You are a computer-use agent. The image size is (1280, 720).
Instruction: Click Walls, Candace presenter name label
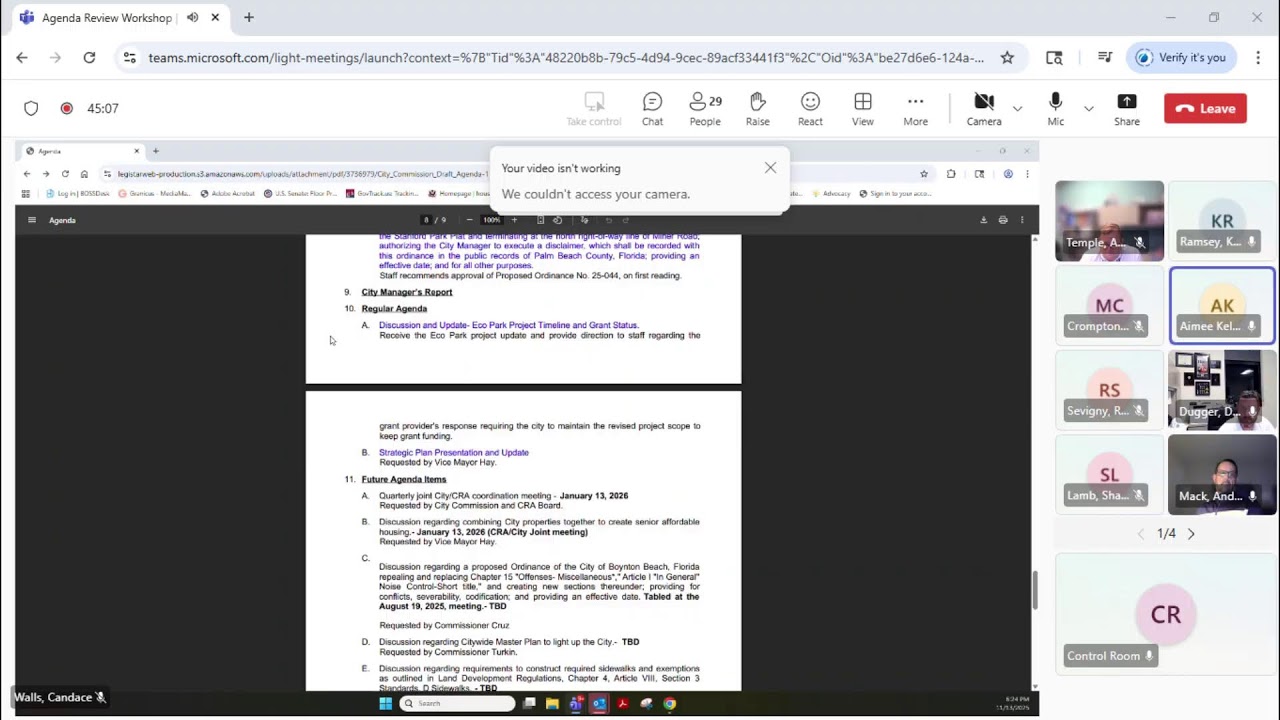click(x=60, y=697)
